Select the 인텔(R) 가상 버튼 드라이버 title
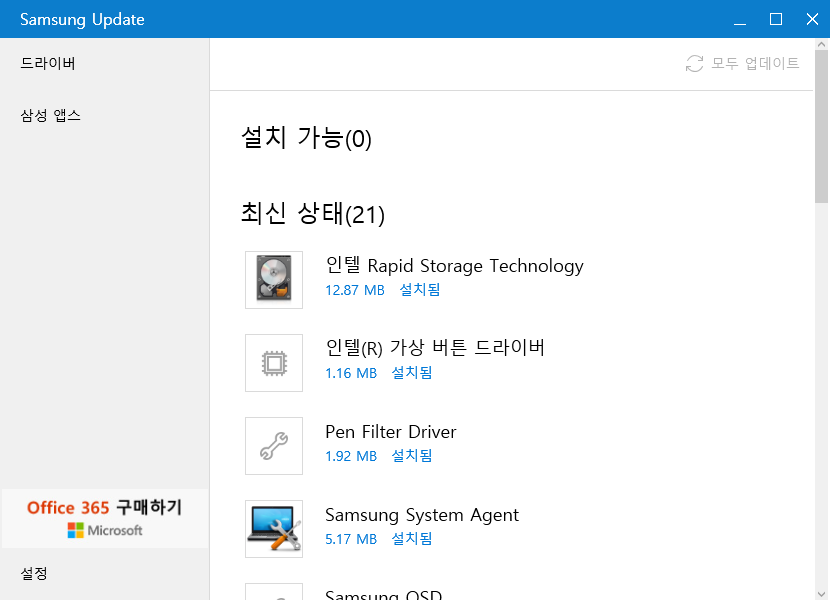This screenshot has height=600, width=830. 435,348
